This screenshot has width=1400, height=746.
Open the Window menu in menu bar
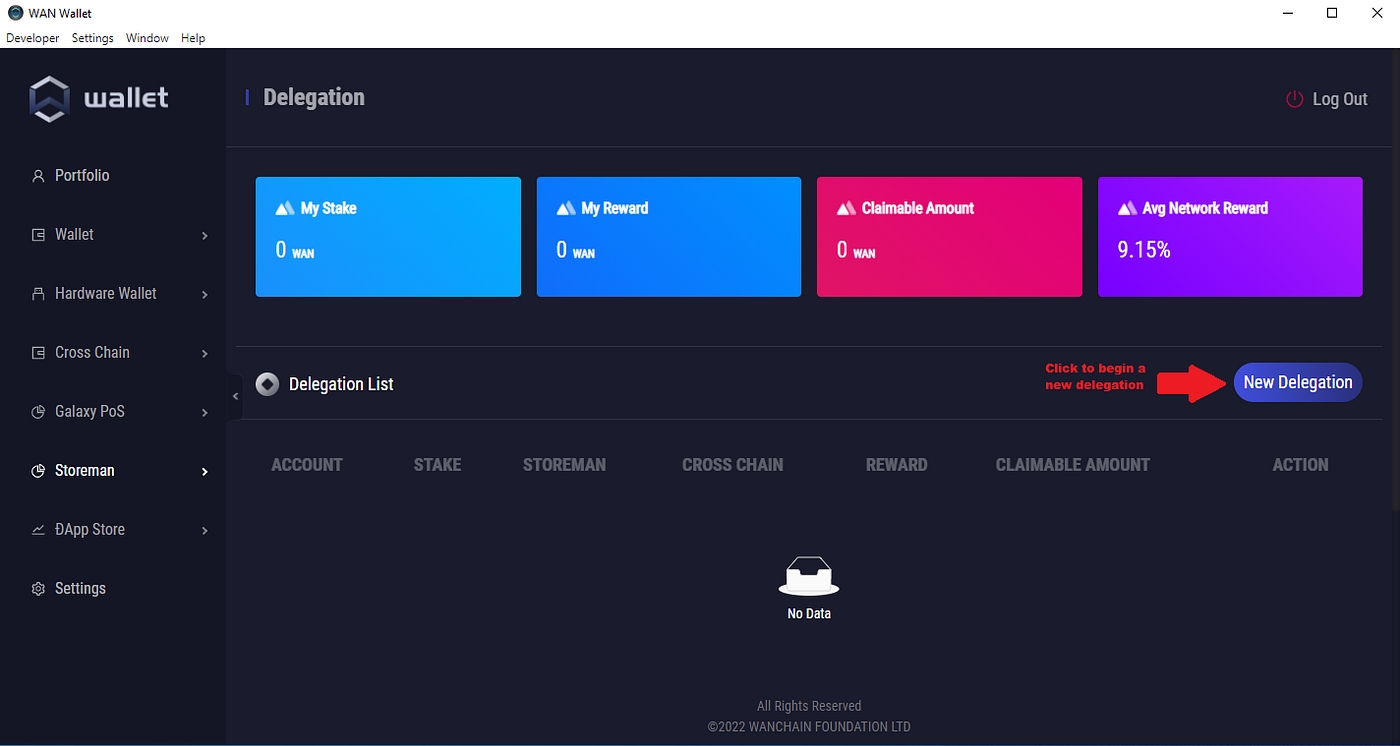[147, 38]
